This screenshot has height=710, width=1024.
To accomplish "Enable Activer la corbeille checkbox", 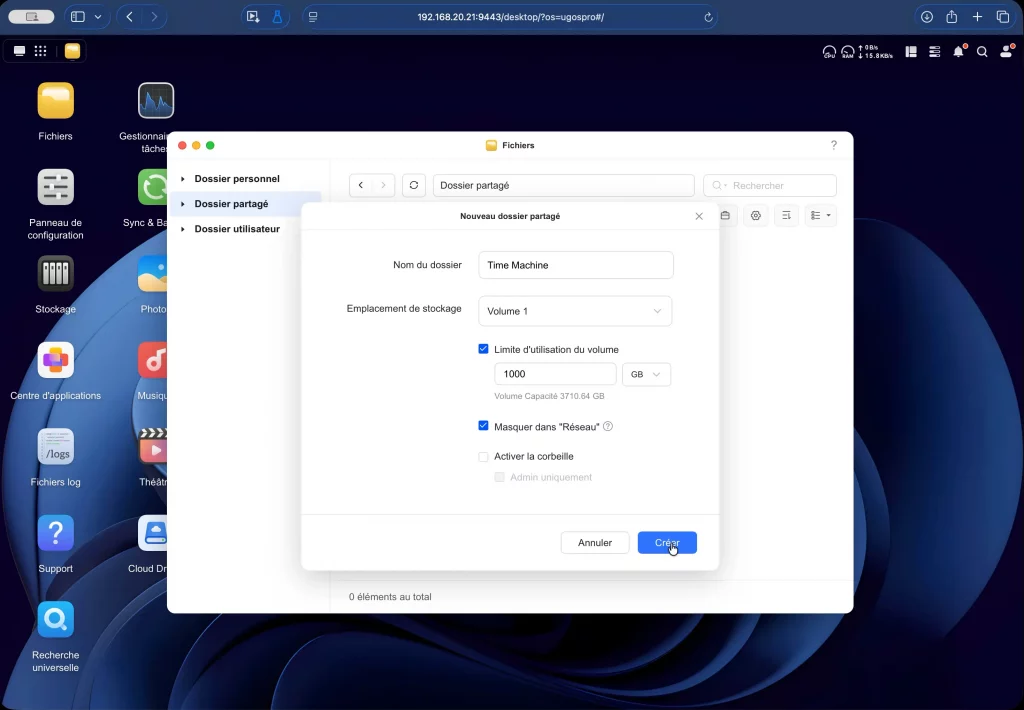I will click(484, 456).
